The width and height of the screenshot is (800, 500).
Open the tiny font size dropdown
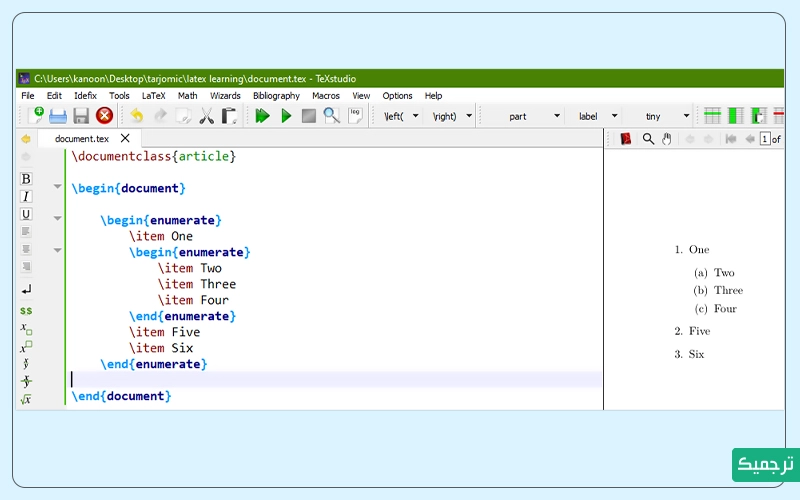pyautogui.click(x=686, y=116)
